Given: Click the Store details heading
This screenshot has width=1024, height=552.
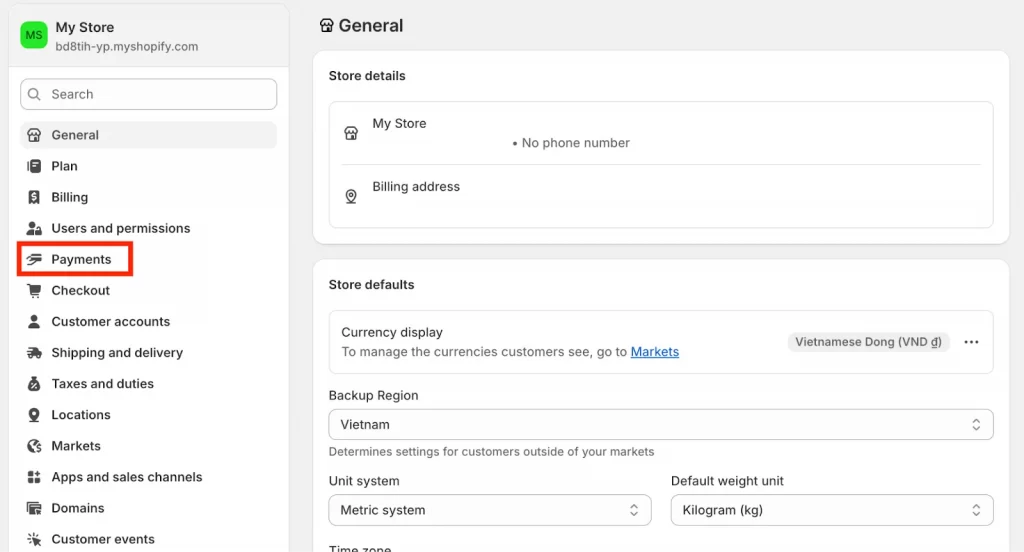Looking at the screenshot, I should click(x=367, y=76).
